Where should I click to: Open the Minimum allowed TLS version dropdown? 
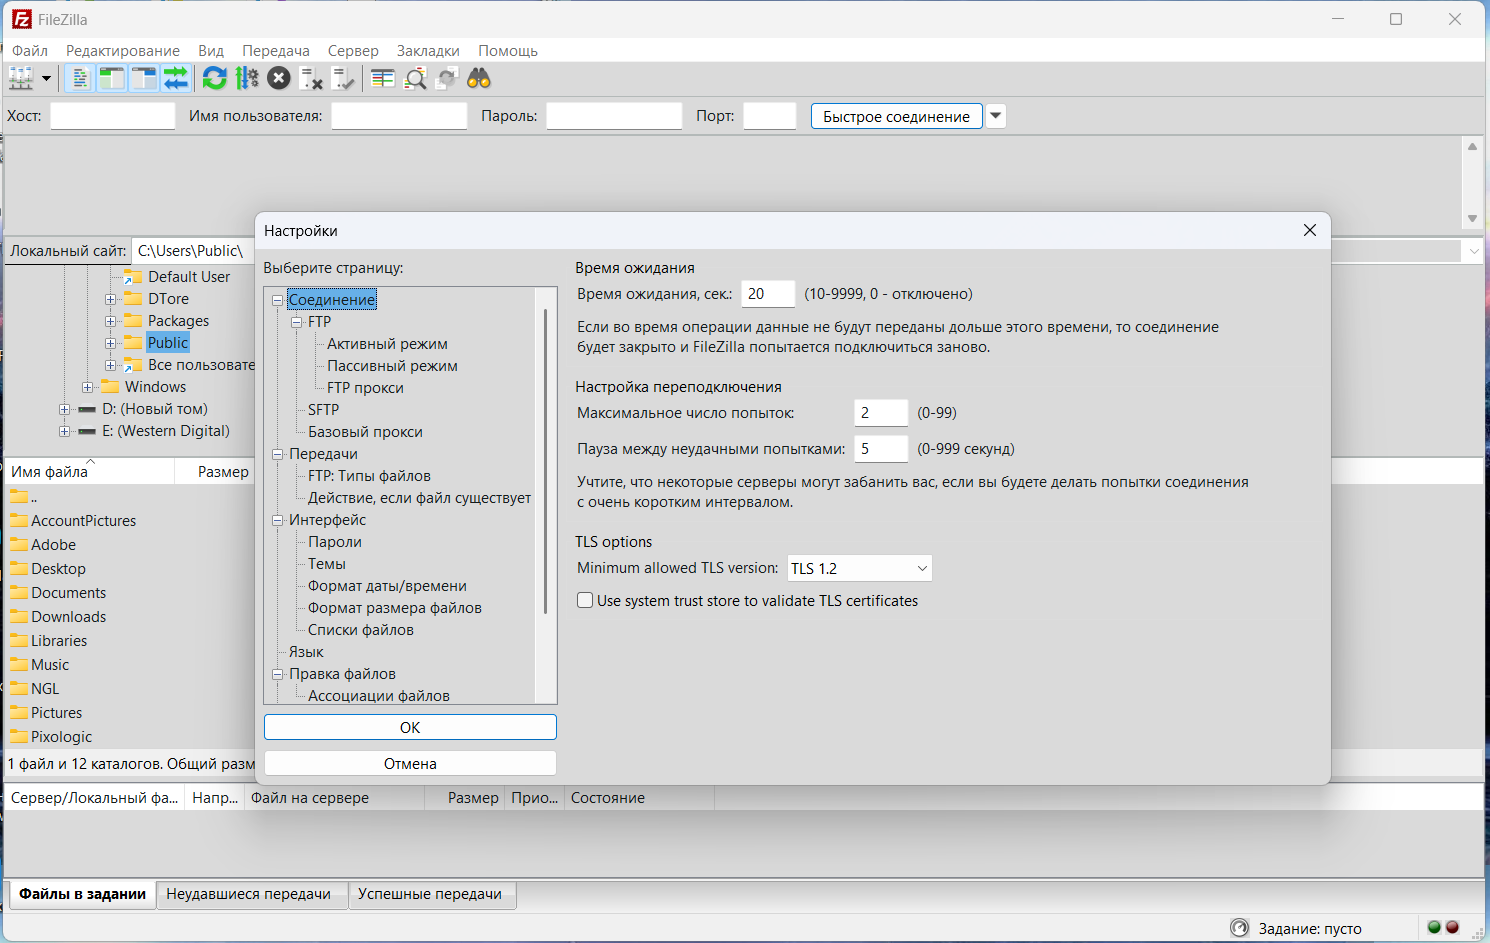pyautogui.click(x=859, y=568)
